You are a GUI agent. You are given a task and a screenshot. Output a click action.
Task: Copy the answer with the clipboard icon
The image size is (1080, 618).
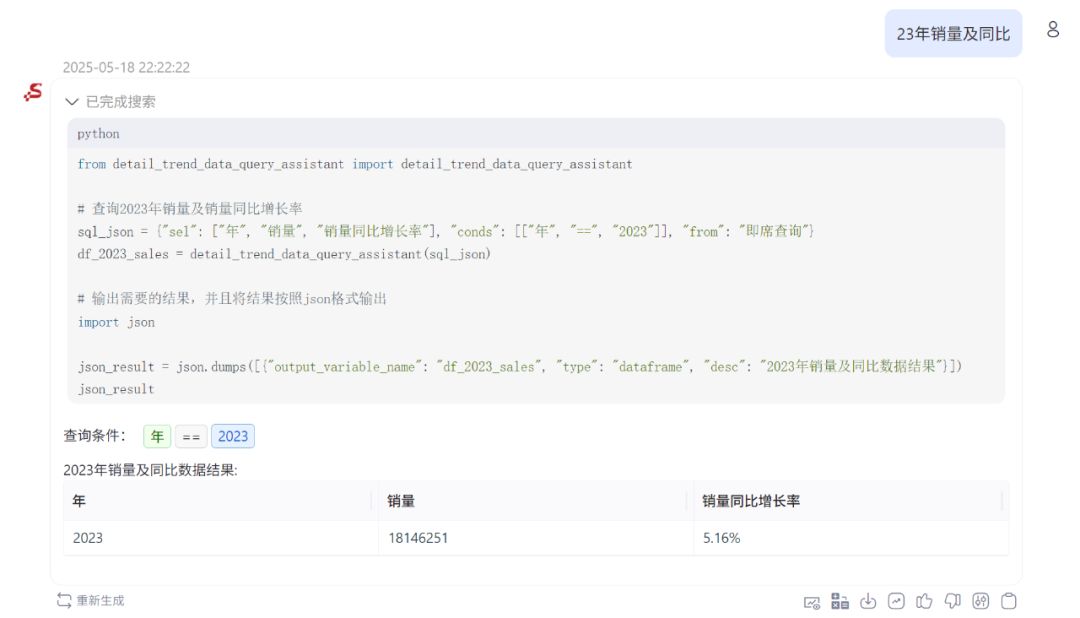pos(1009,601)
